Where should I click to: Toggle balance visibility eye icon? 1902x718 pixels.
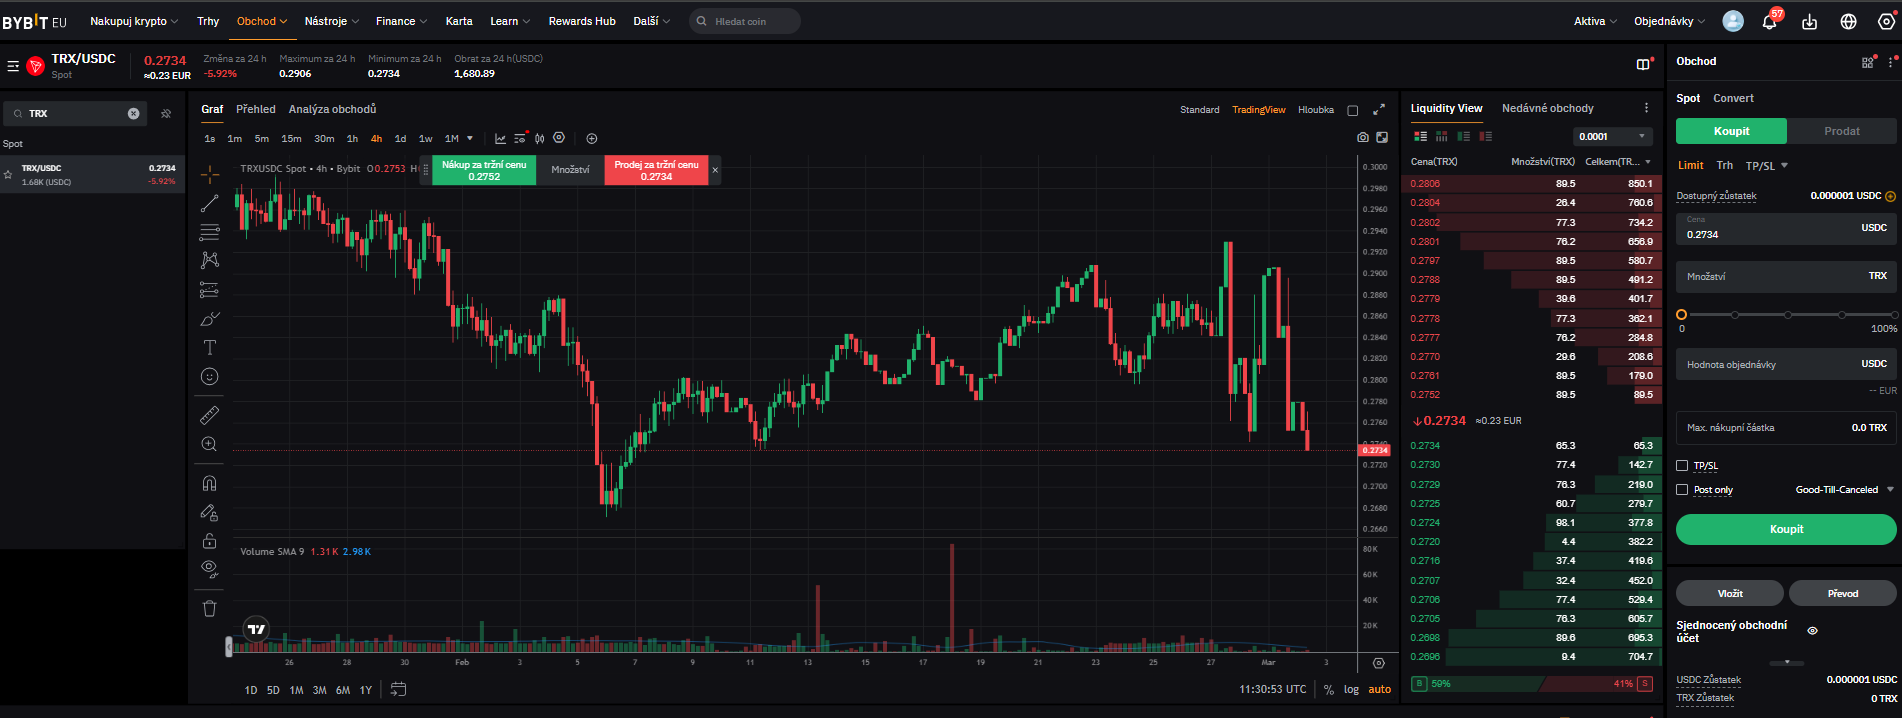pos(1812,631)
